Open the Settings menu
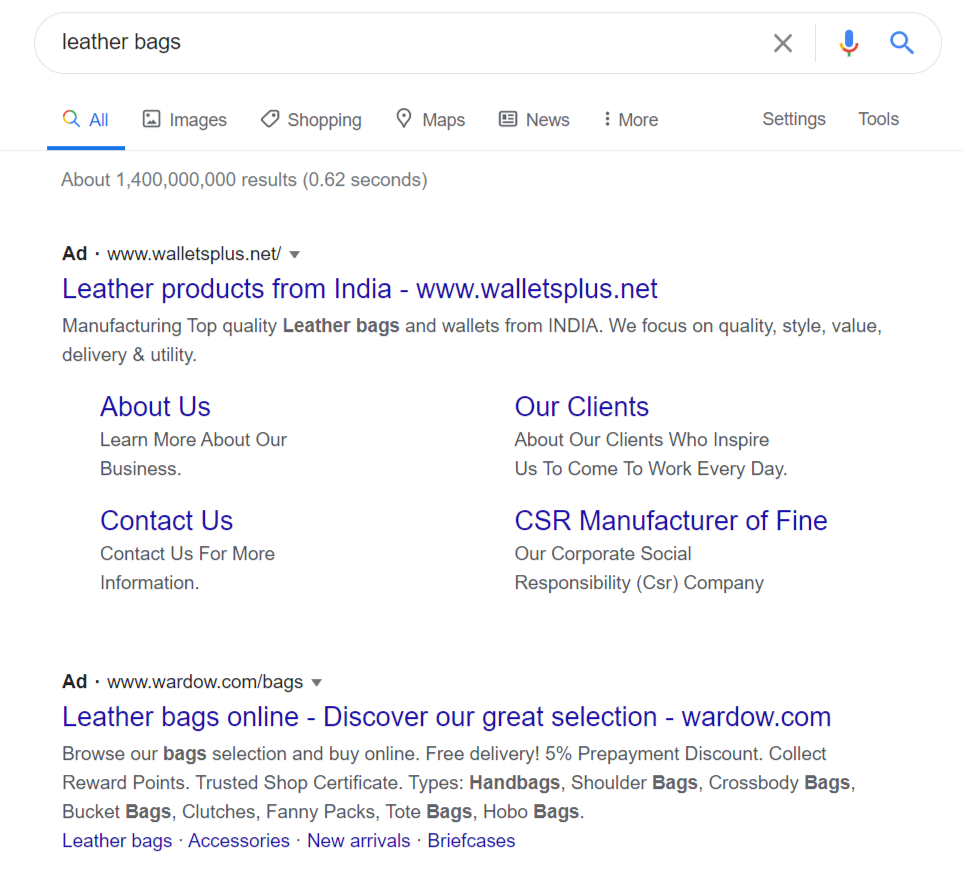The height and width of the screenshot is (878, 963). [794, 119]
